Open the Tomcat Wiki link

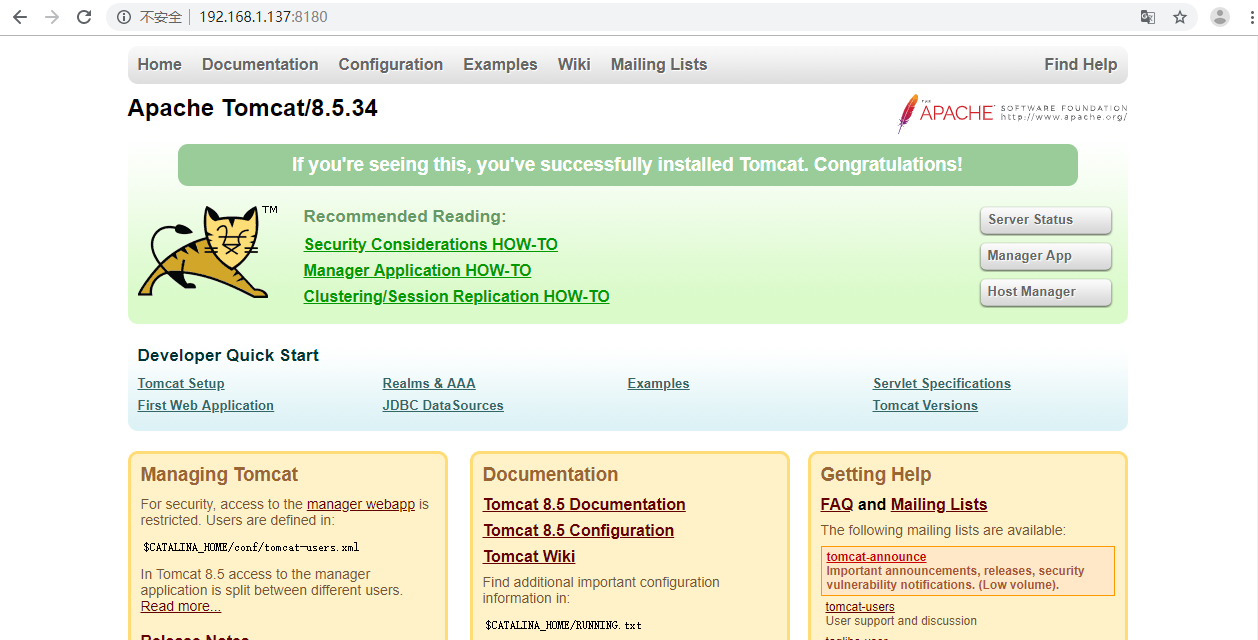coord(529,556)
